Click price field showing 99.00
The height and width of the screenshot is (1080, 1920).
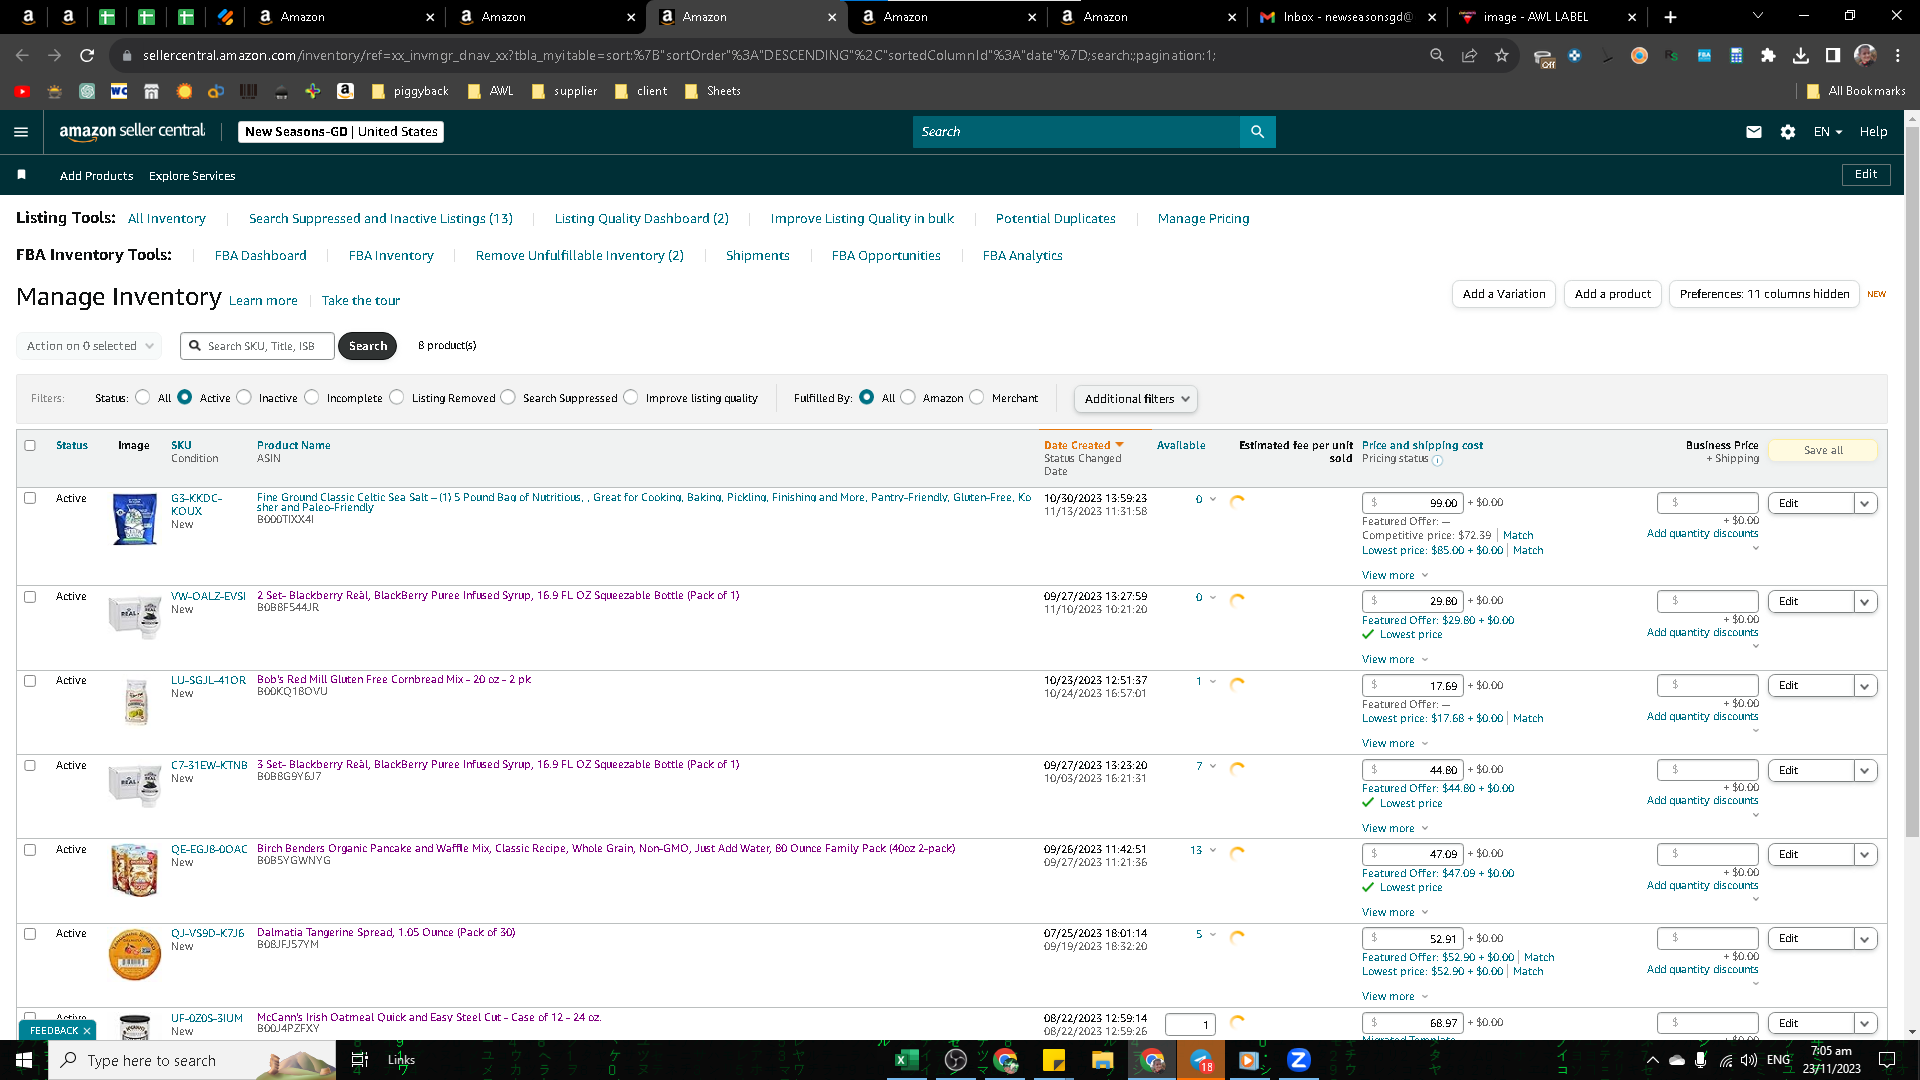coord(1412,503)
